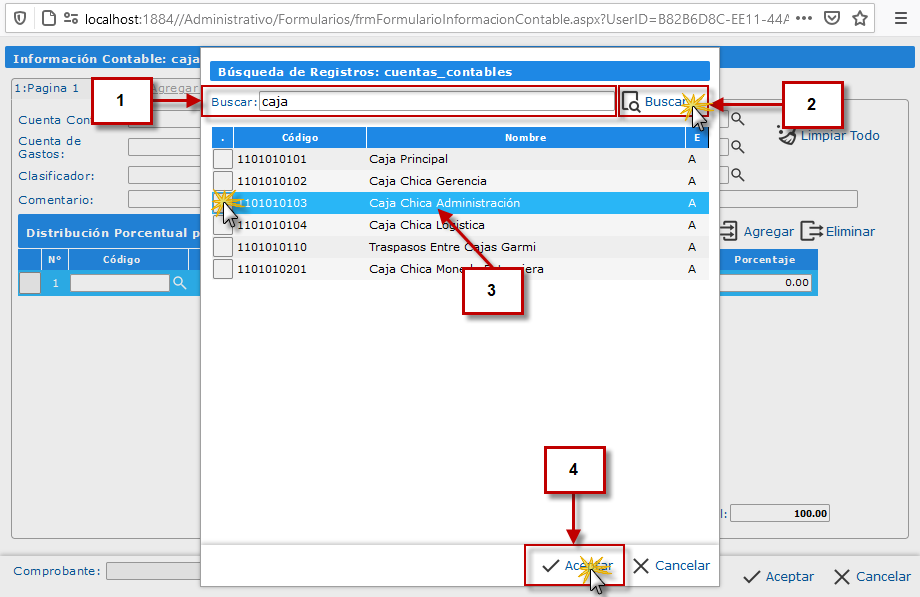Click the Buscar search button in dialog
The width and height of the screenshot is (920, 597).
[655, 102]
